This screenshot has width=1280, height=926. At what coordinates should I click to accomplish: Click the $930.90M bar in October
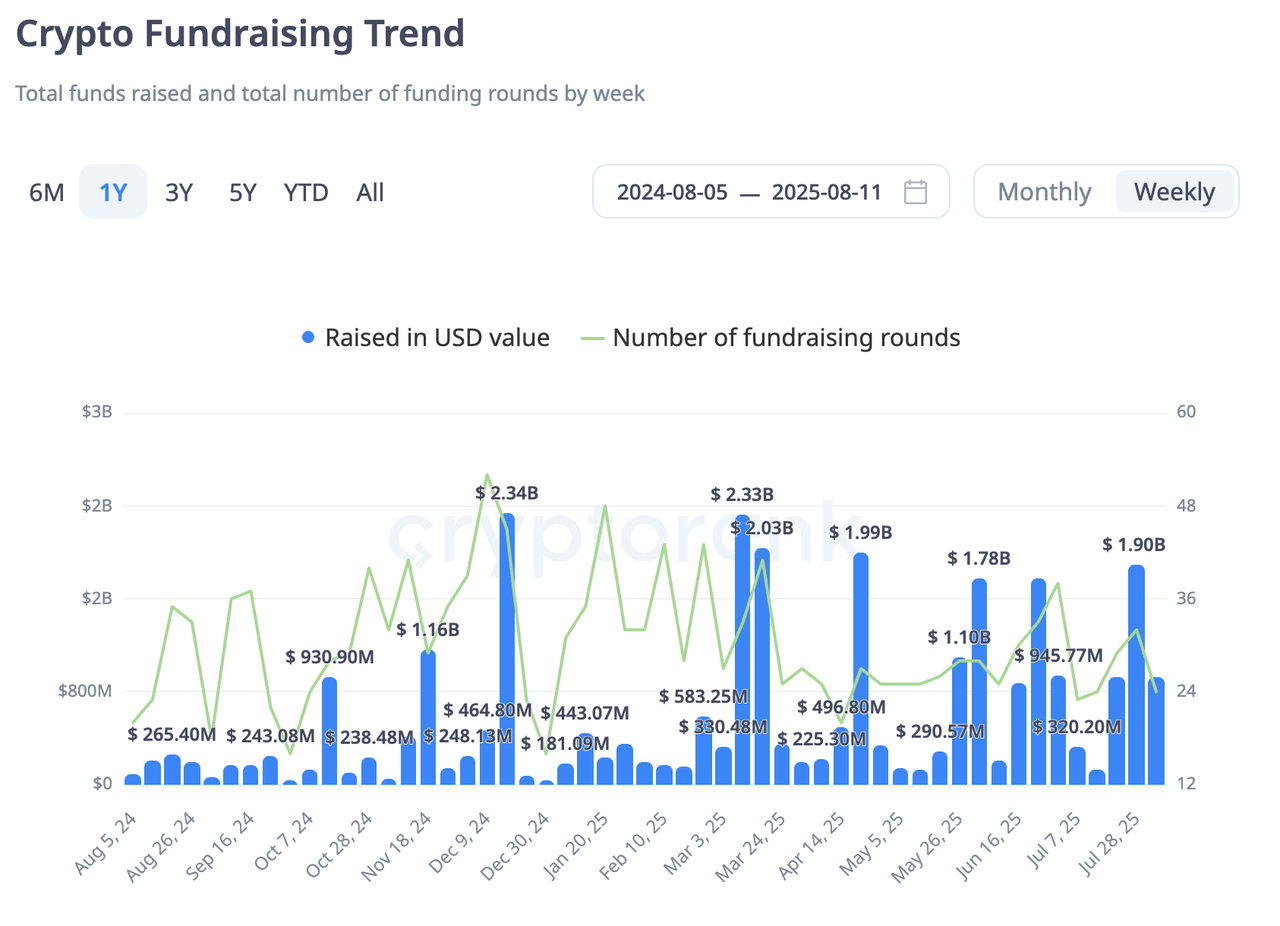pyautogui.click(x=329, y=730)
